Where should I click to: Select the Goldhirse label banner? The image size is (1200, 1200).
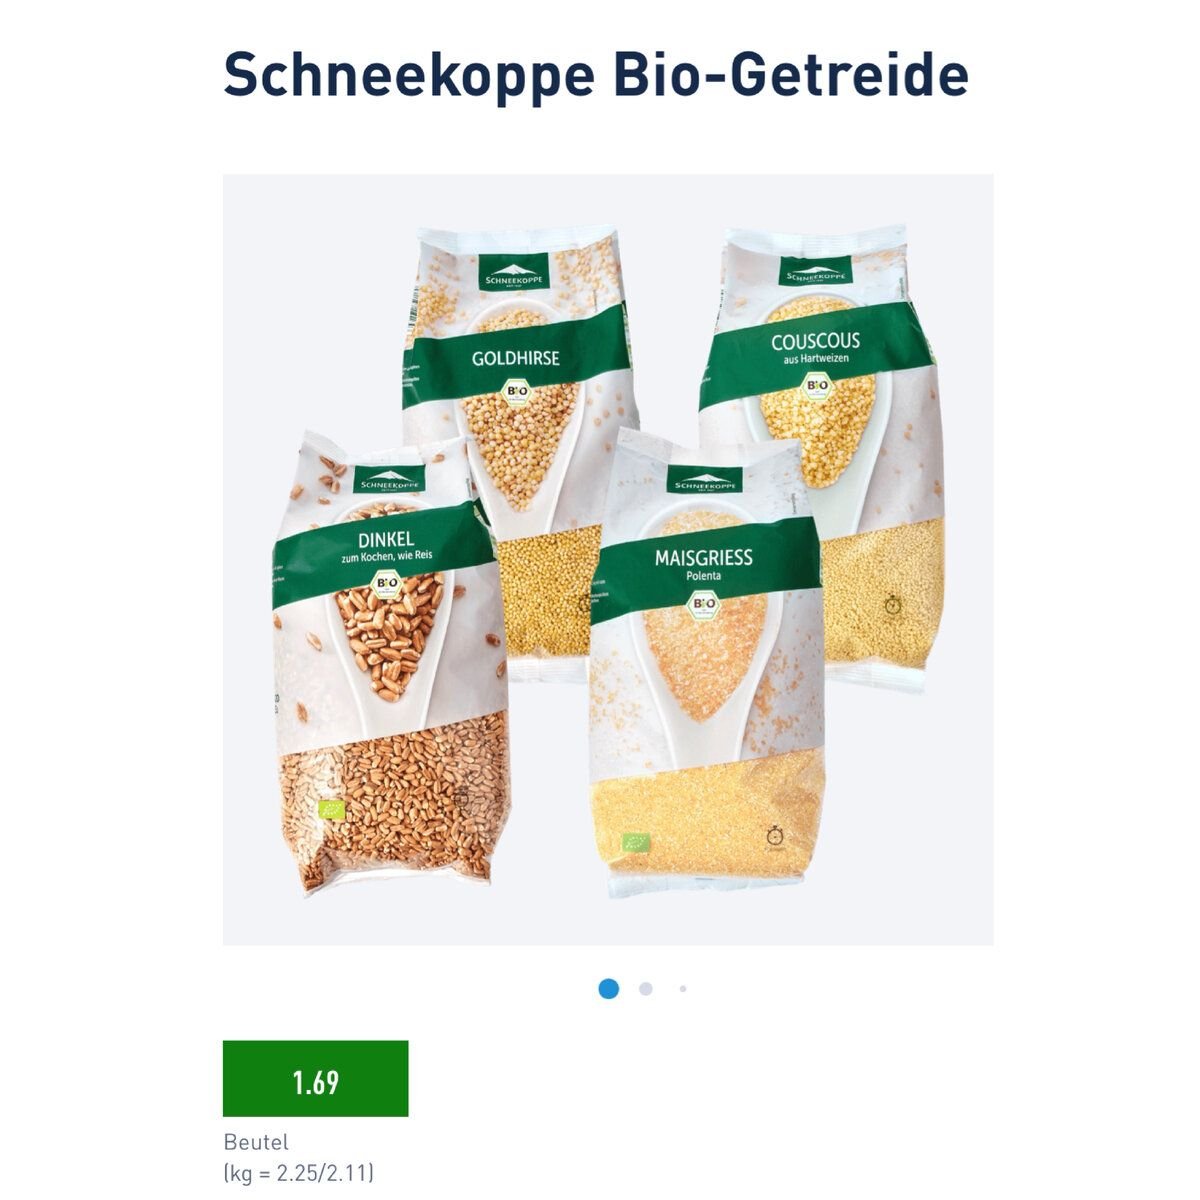(x=516, y=359)
